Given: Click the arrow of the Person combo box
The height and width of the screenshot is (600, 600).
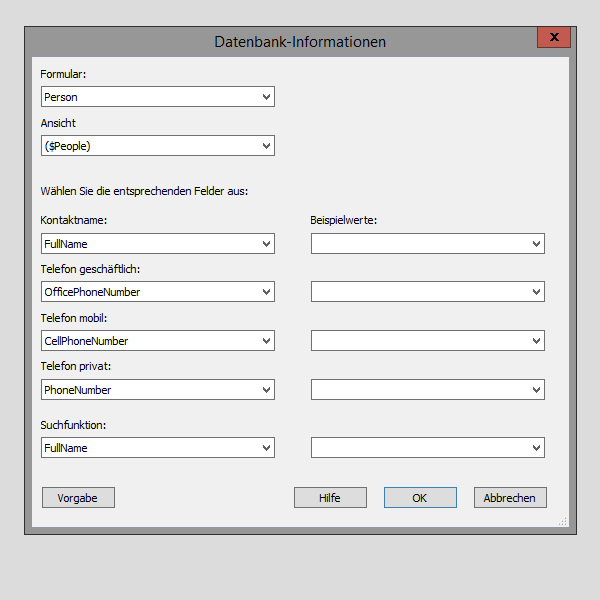Looking at the screenshot, I should [x=266, y=97].
